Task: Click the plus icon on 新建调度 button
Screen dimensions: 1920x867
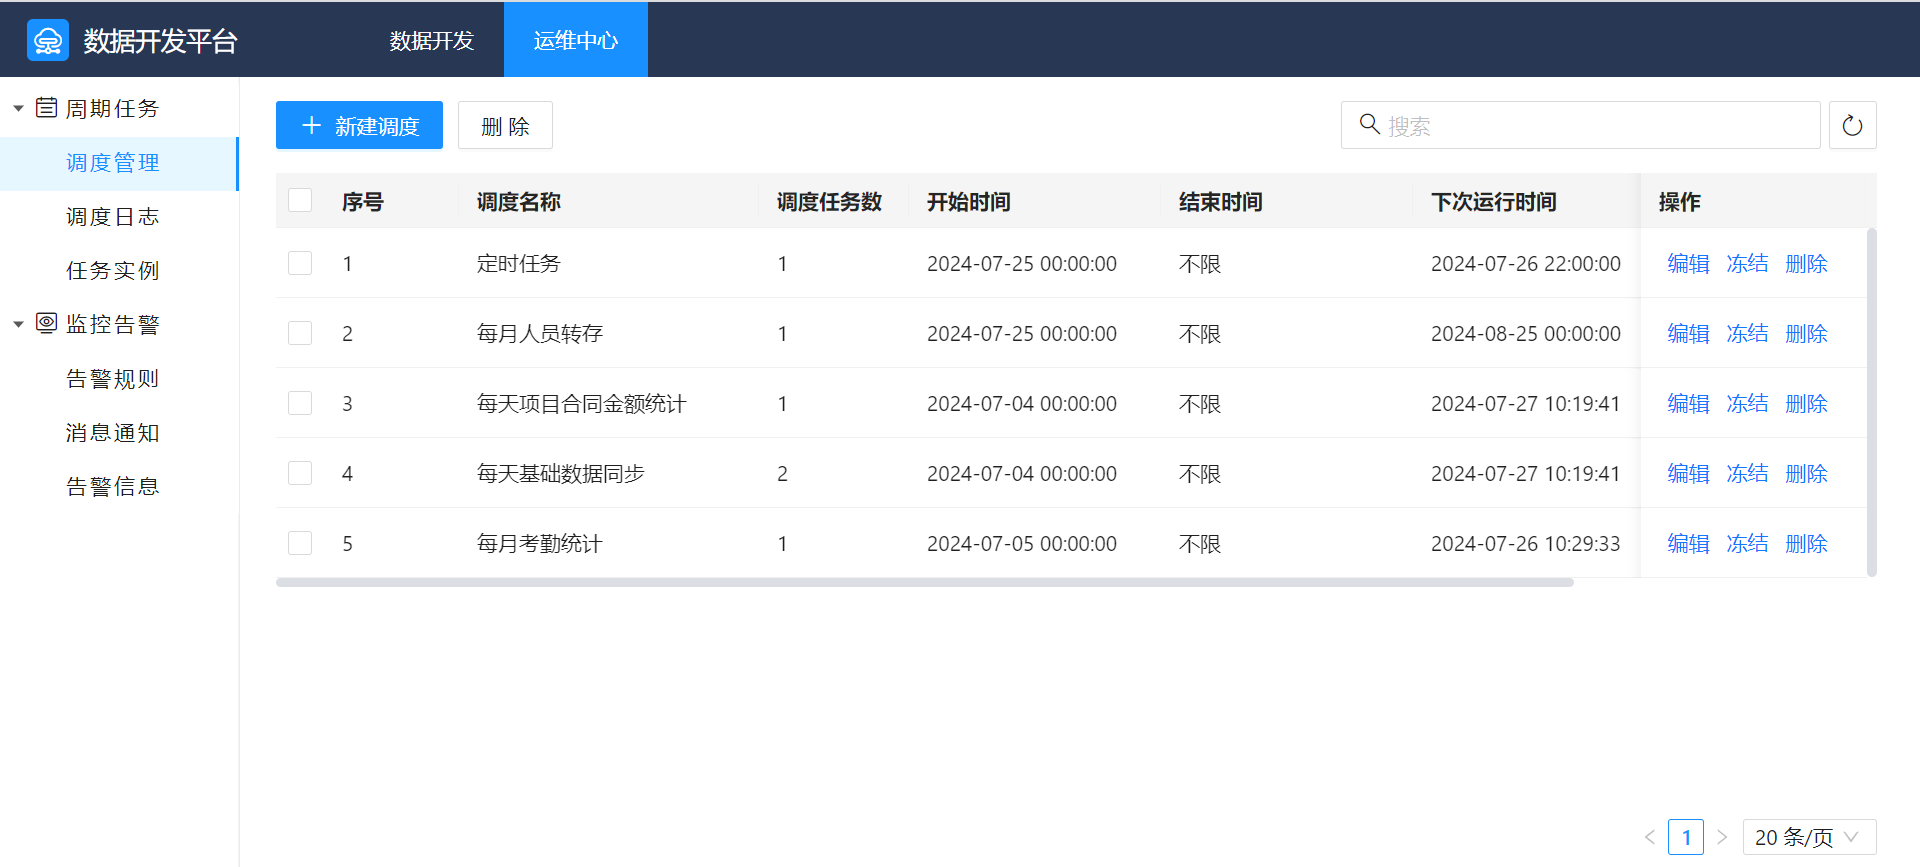Action: click(x=311, y=126)
